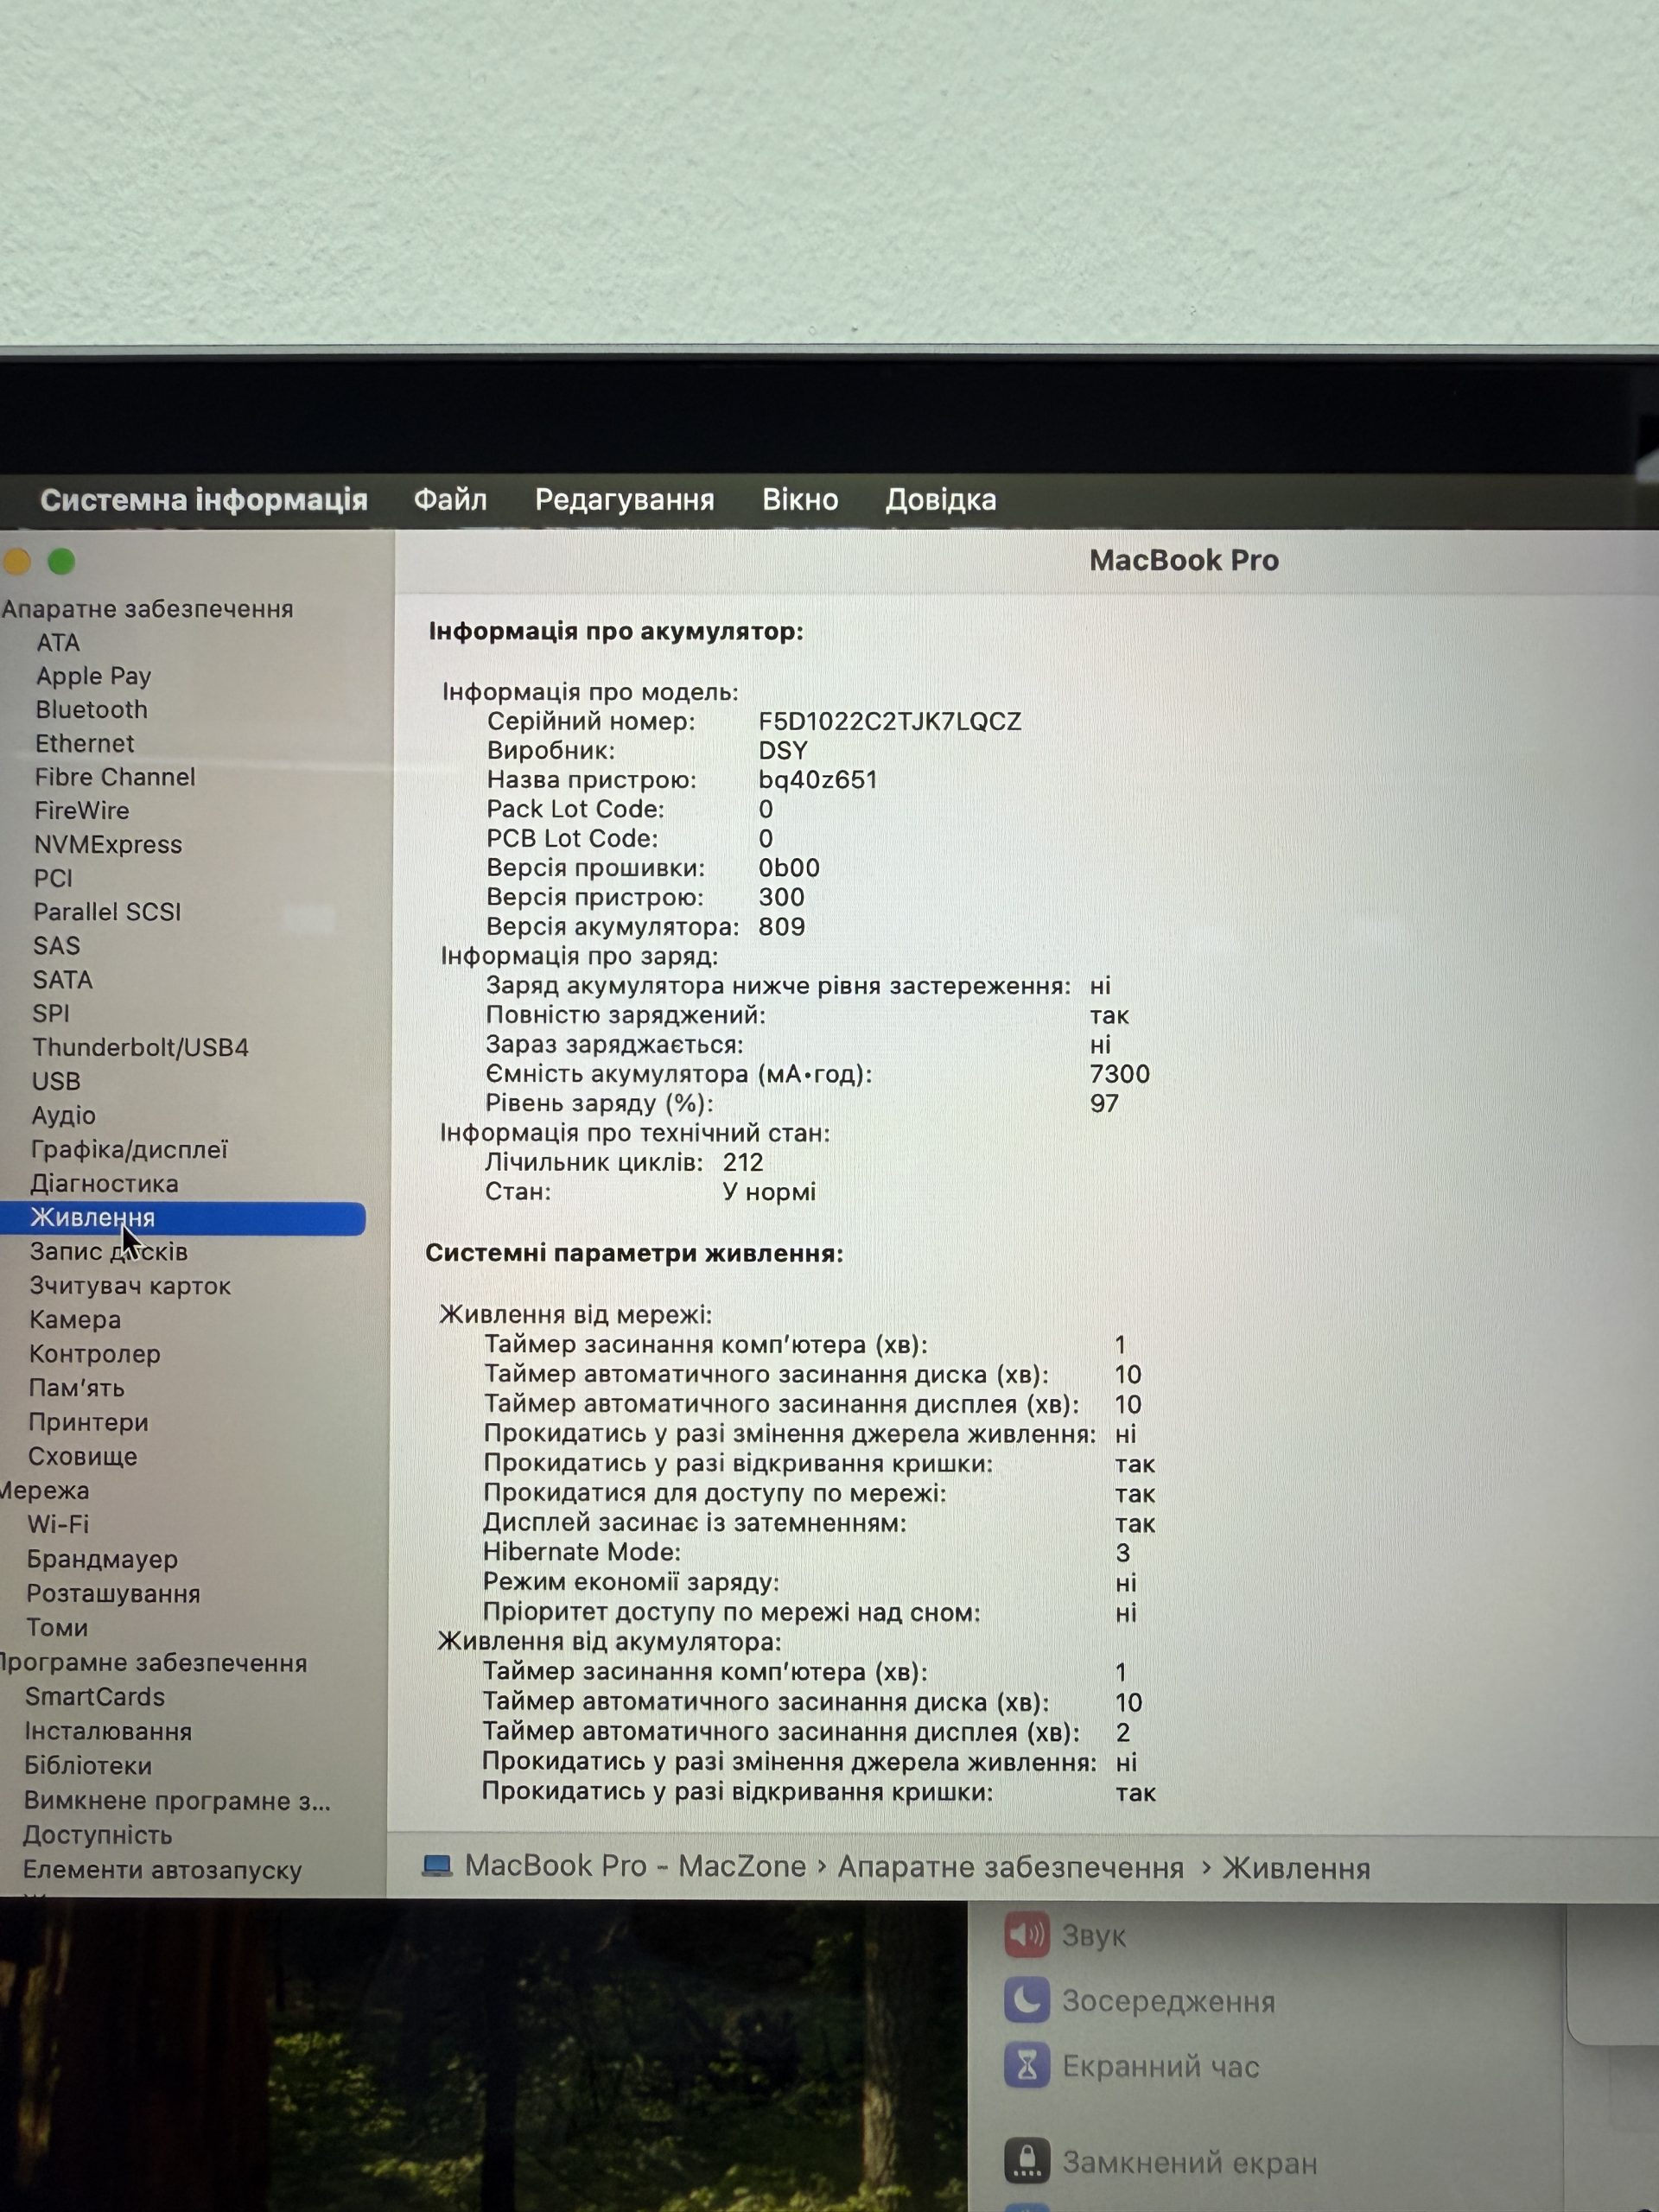Screen dimensions: 1659x2212
Task: Click the MacBook Pro window title
Action: [1184, 560]
